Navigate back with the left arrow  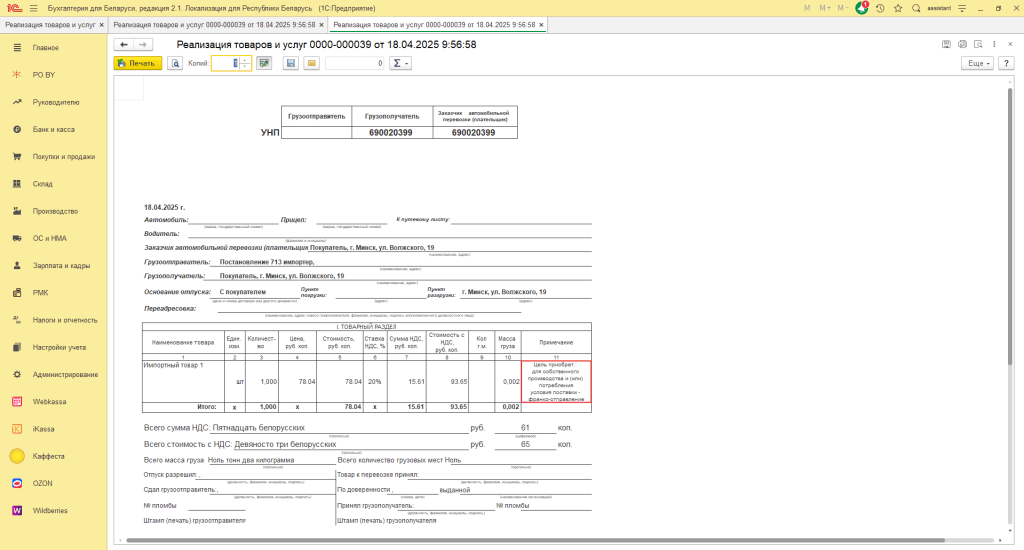click(123, 44)
